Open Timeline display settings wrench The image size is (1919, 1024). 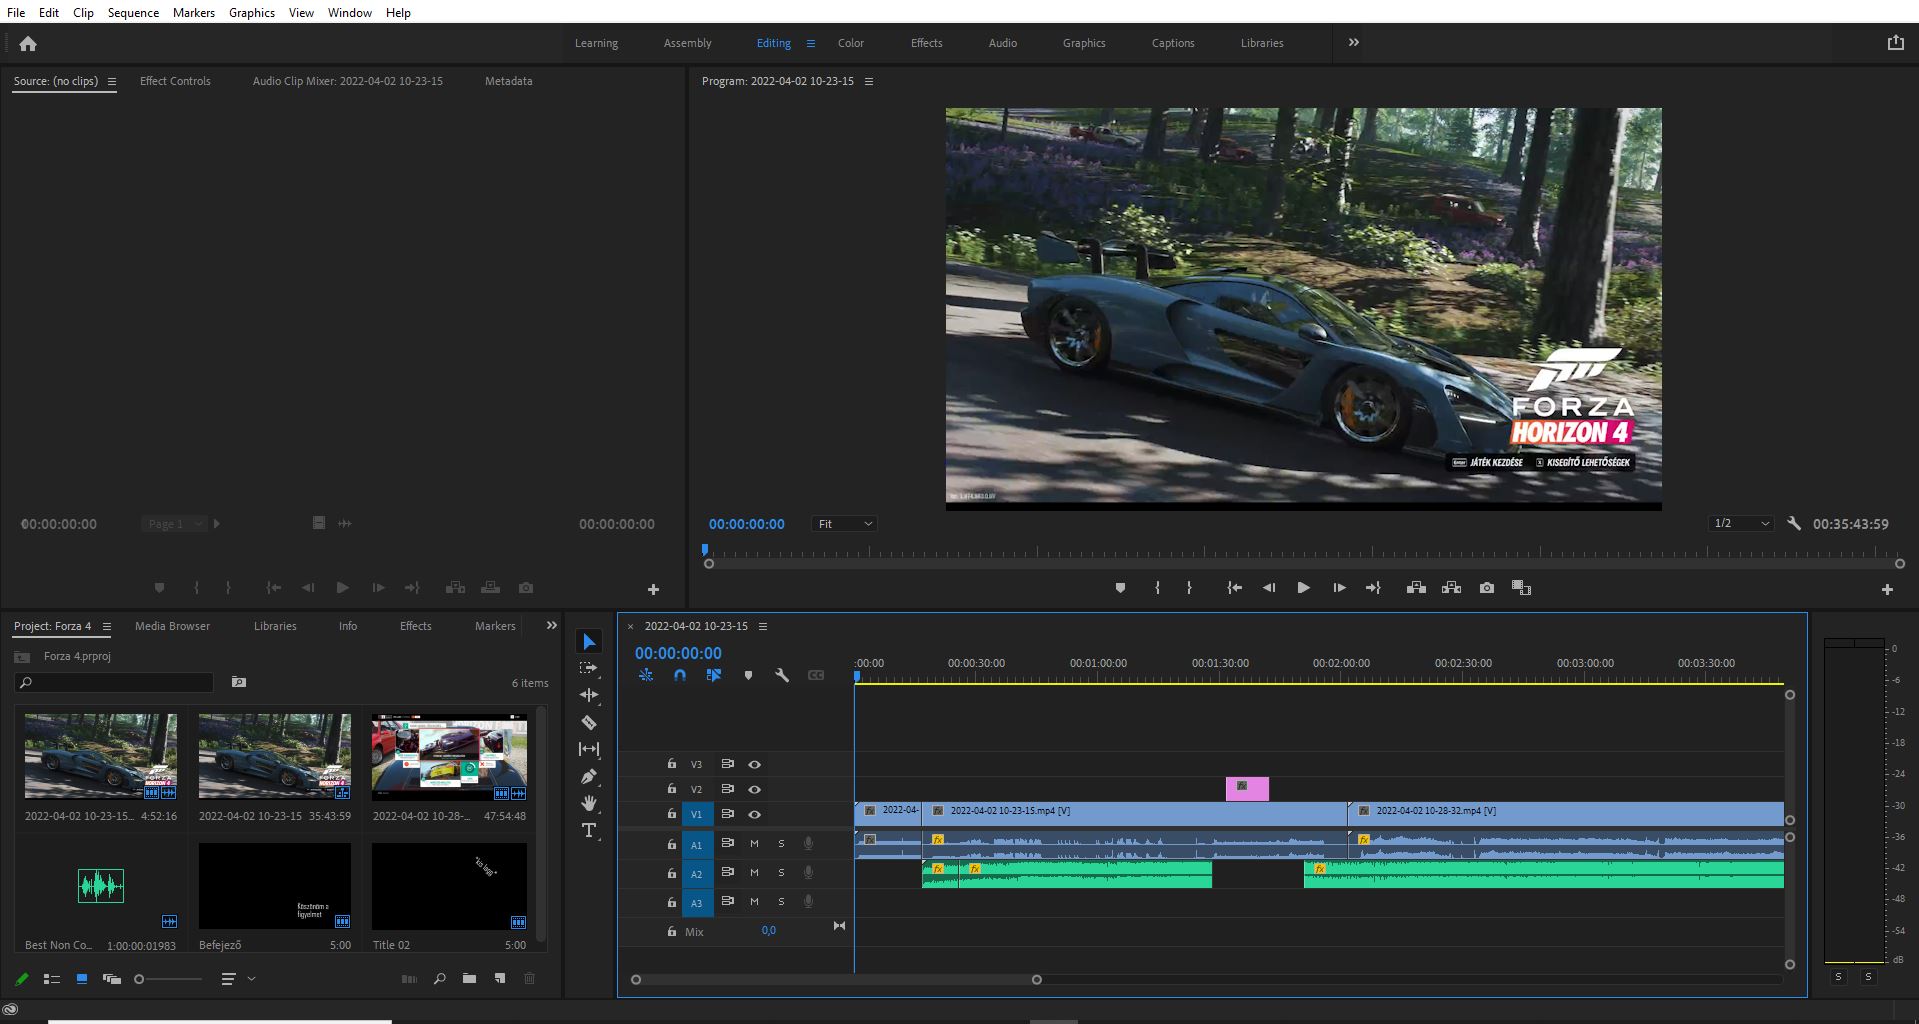[x=782, y=675]
